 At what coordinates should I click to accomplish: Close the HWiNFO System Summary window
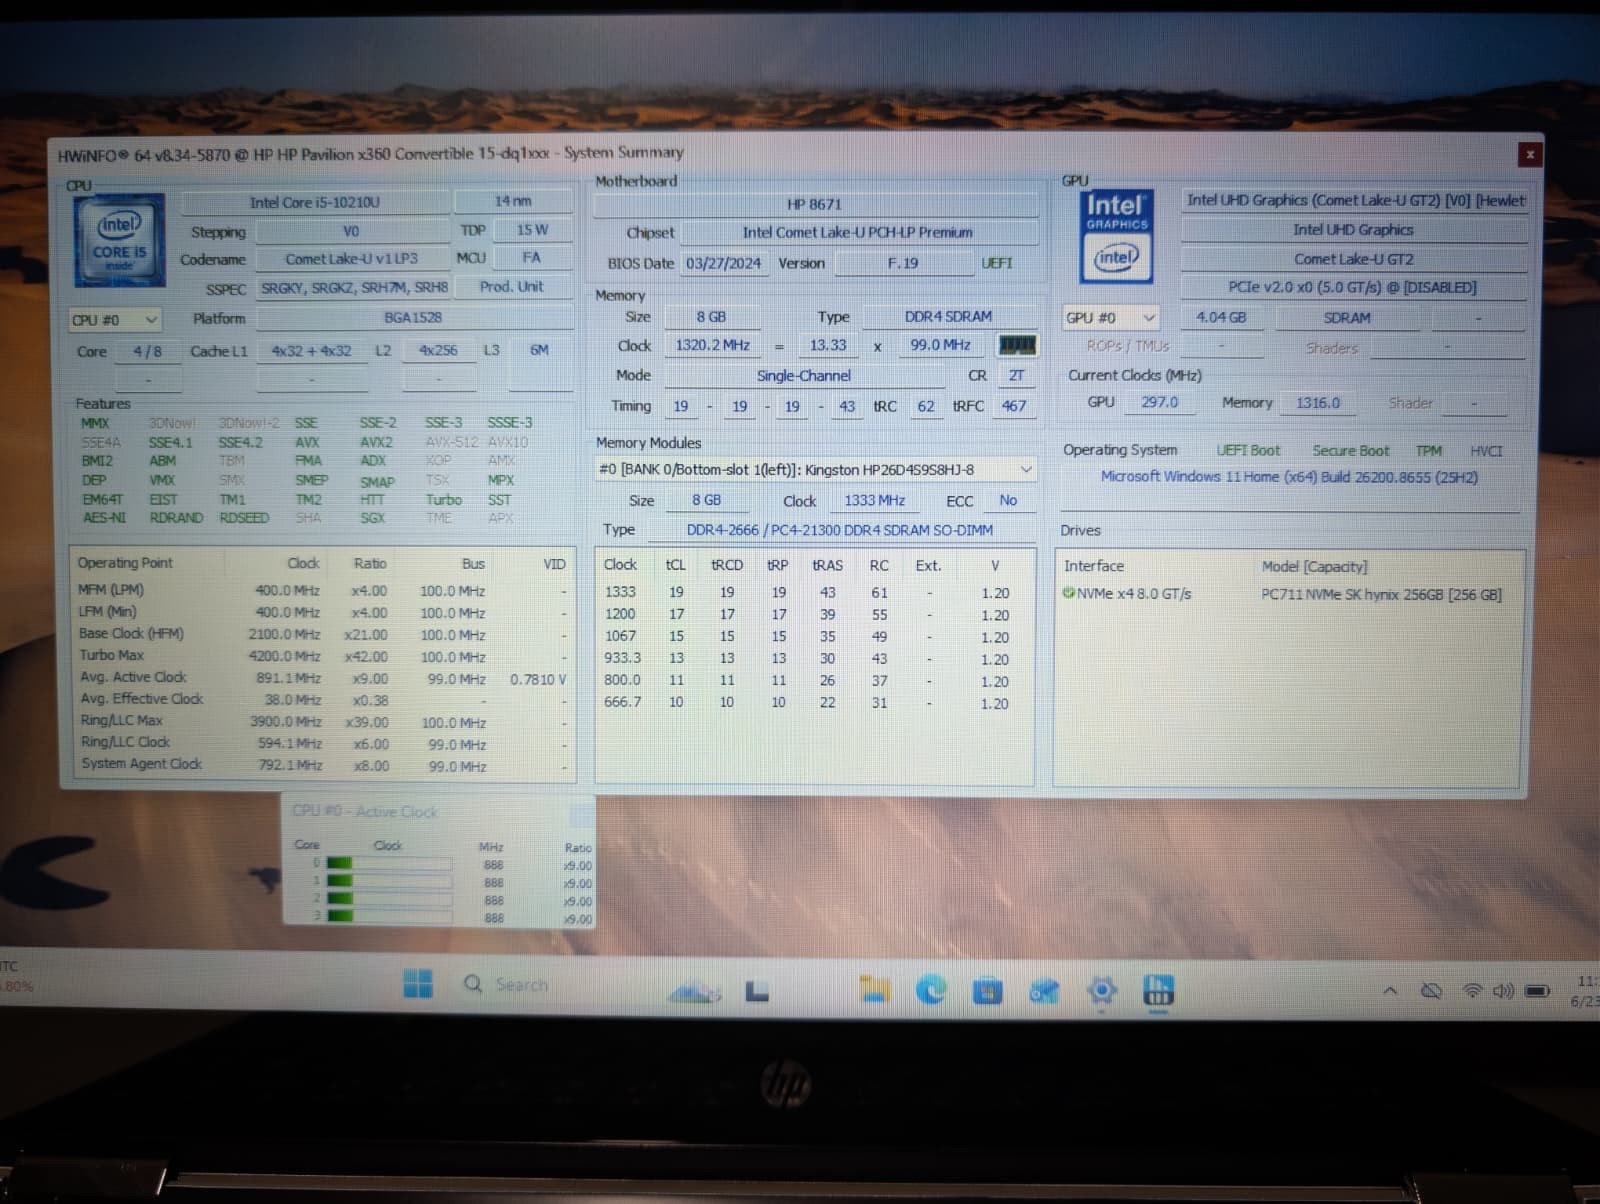(1529, 154)
